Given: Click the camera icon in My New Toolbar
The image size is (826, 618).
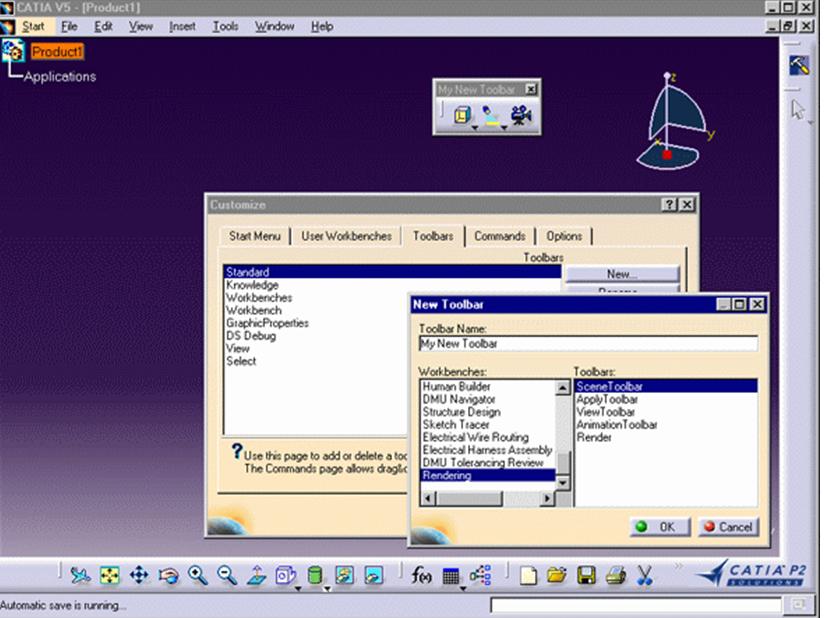Looking at the screenshot, I should [521, 115].
